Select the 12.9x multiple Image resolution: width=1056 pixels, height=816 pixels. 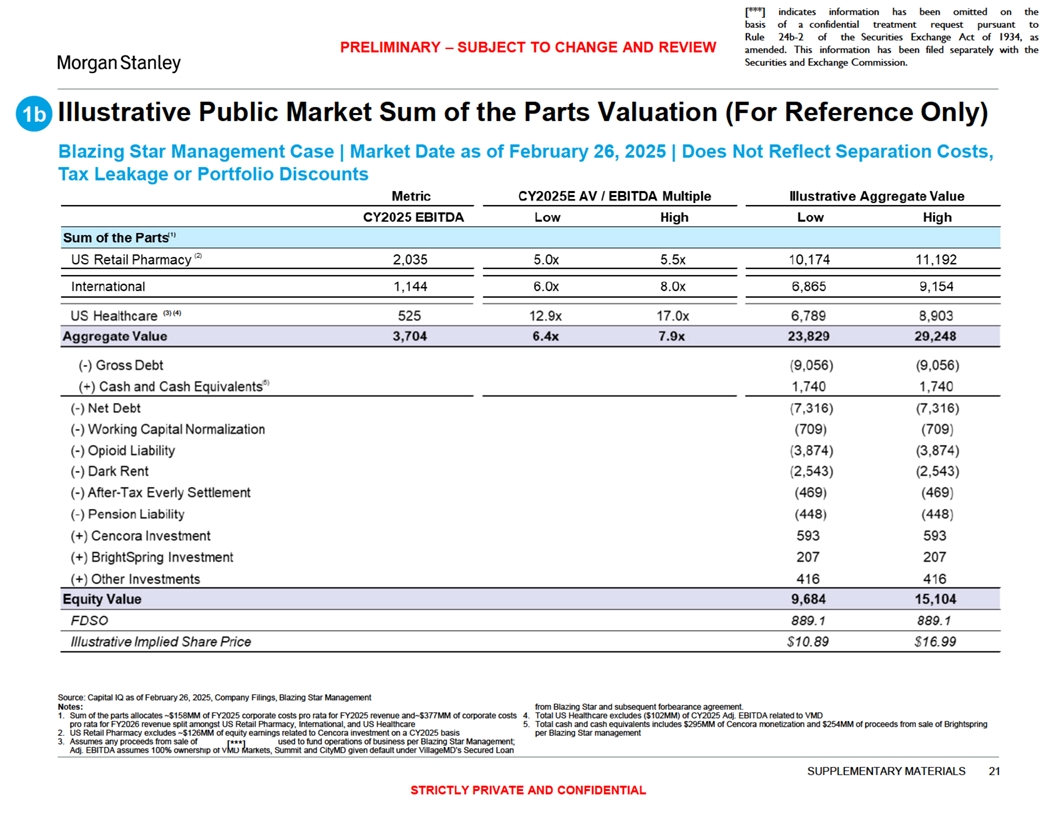tap(545, 316)
